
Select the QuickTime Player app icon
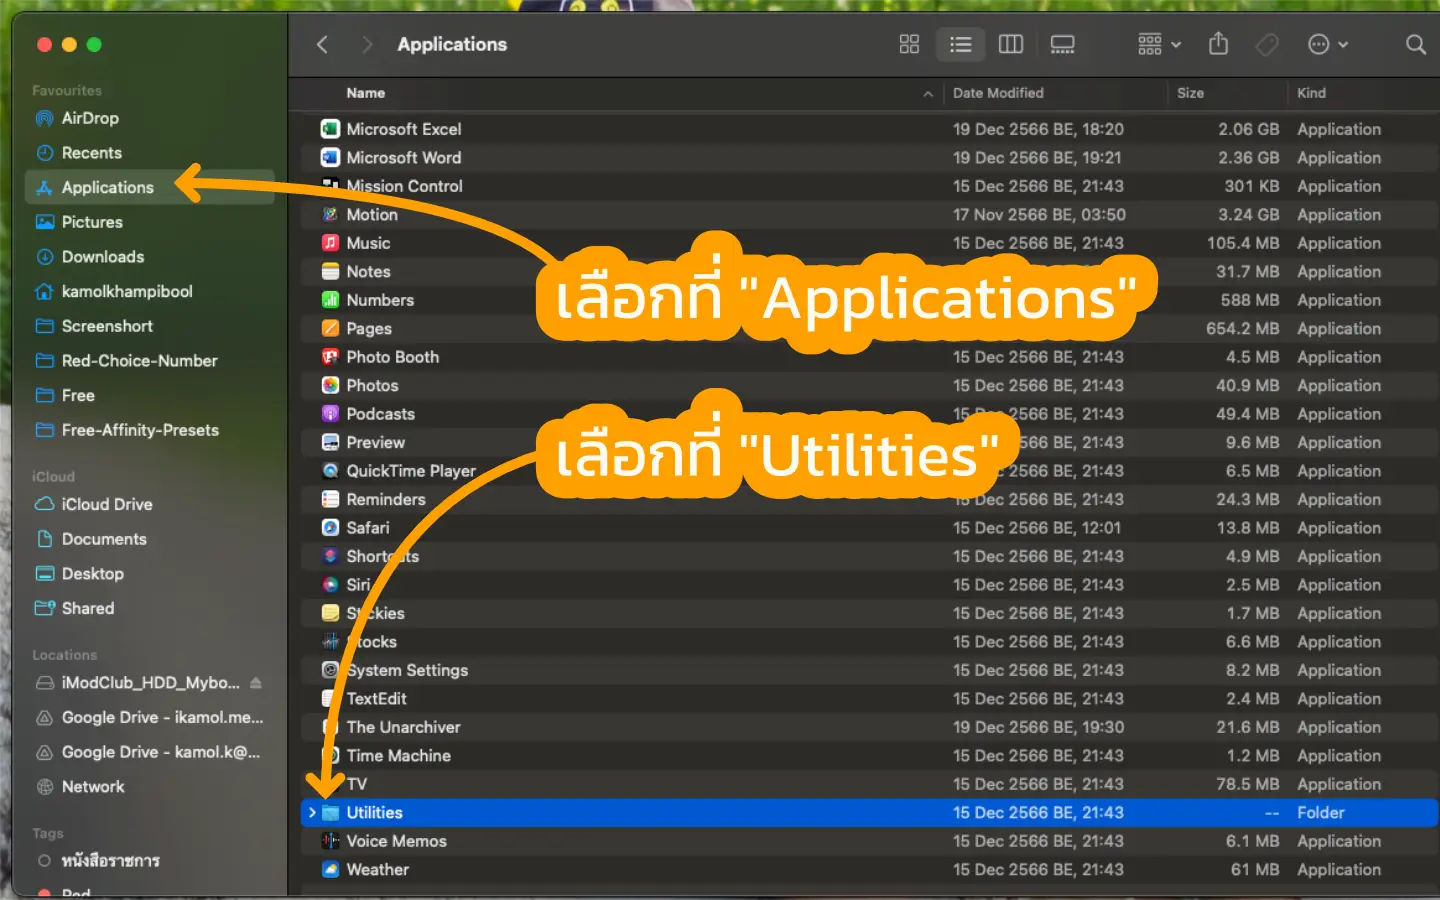pos(330,471)
